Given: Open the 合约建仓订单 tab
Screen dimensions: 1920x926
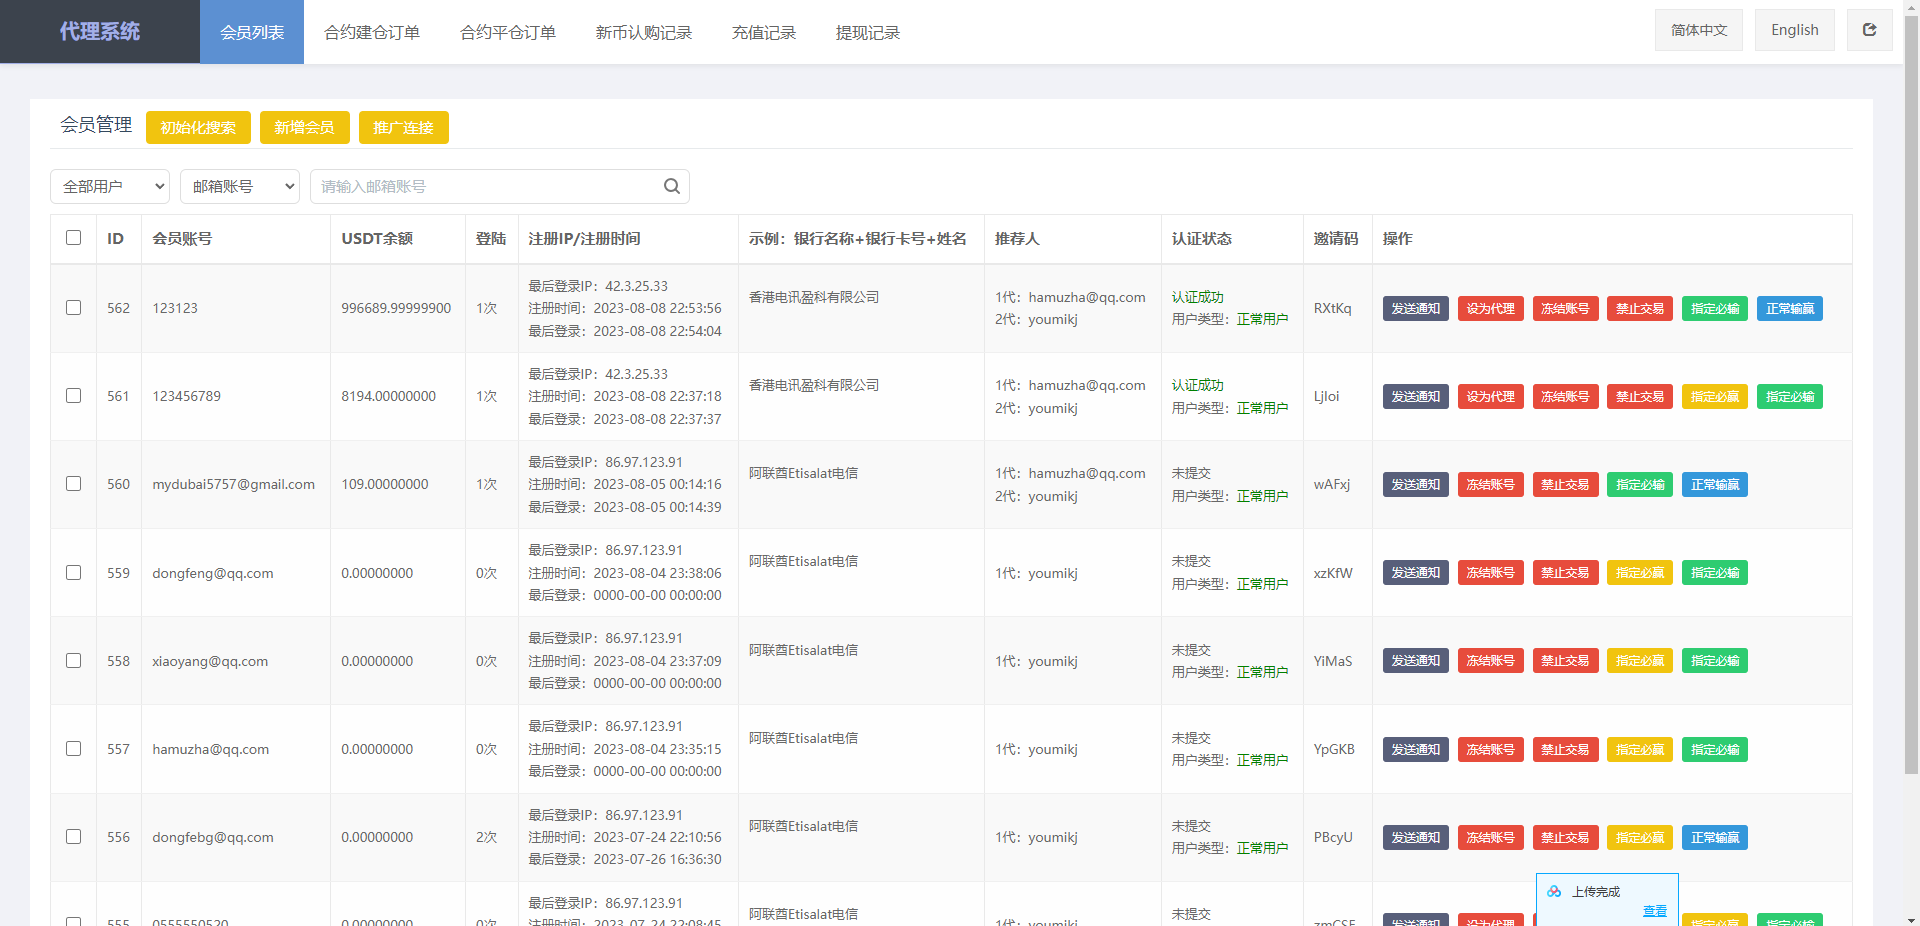Looking at the screenshot, I should coord(372,33).
